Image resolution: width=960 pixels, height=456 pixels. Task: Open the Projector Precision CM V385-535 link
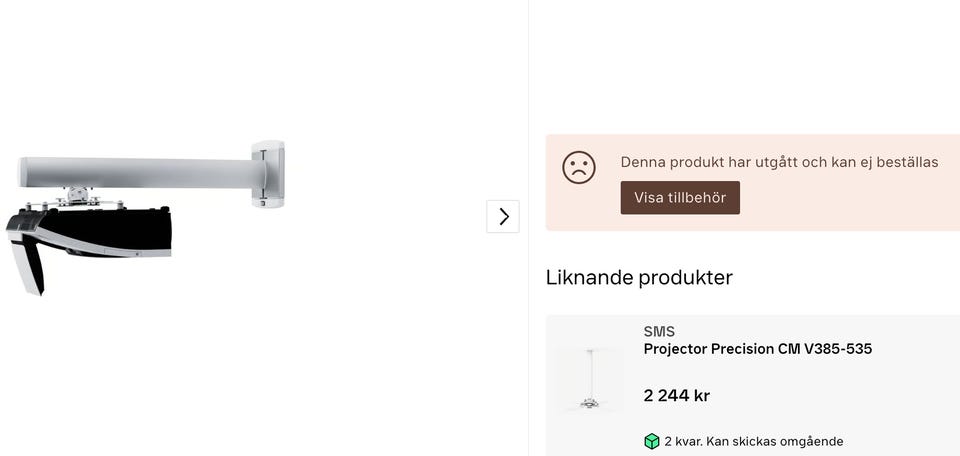pos(757,349)
